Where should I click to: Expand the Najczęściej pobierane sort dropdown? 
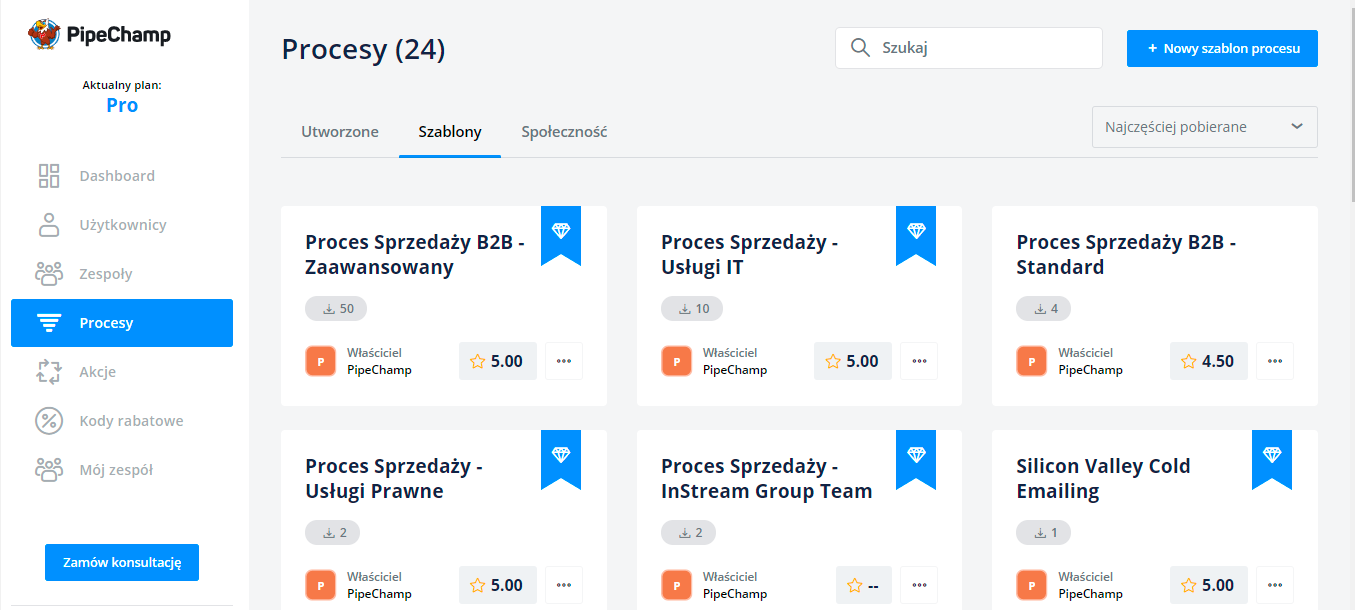1204,127
